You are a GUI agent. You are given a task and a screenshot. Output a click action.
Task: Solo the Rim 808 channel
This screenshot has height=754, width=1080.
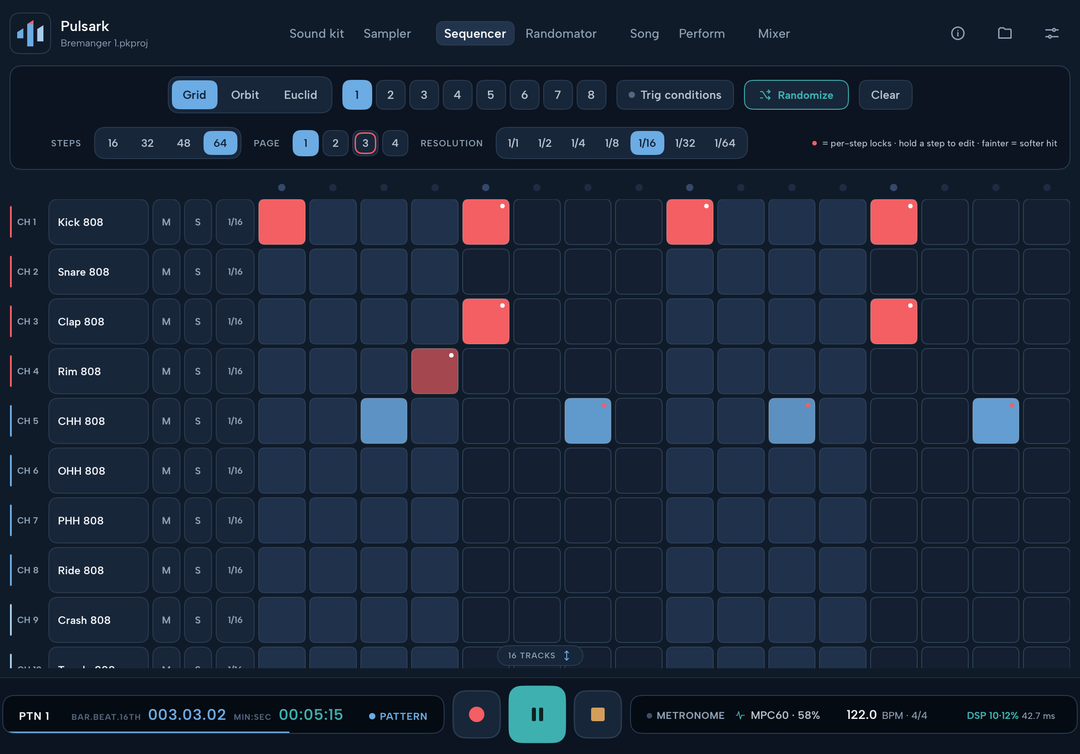(198, 371)
